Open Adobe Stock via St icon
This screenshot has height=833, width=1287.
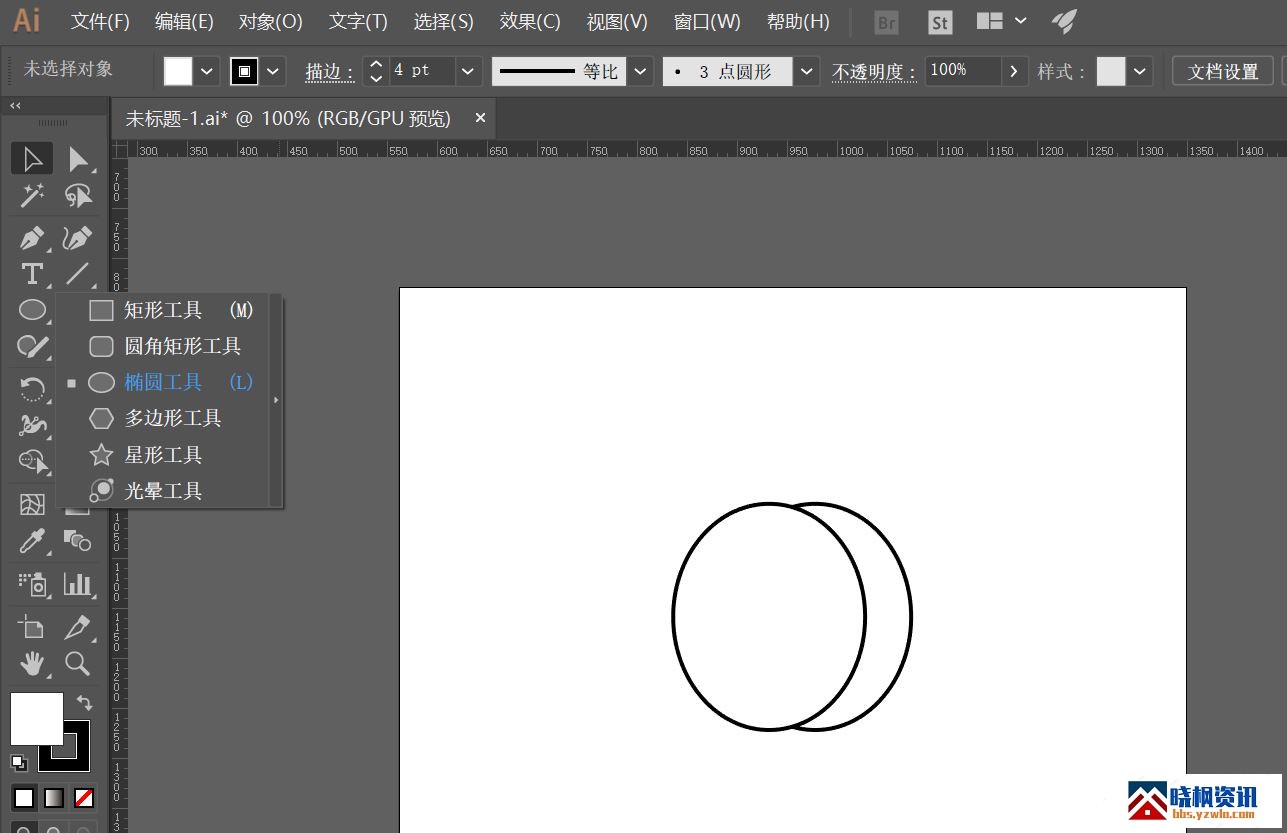[939, 22]
